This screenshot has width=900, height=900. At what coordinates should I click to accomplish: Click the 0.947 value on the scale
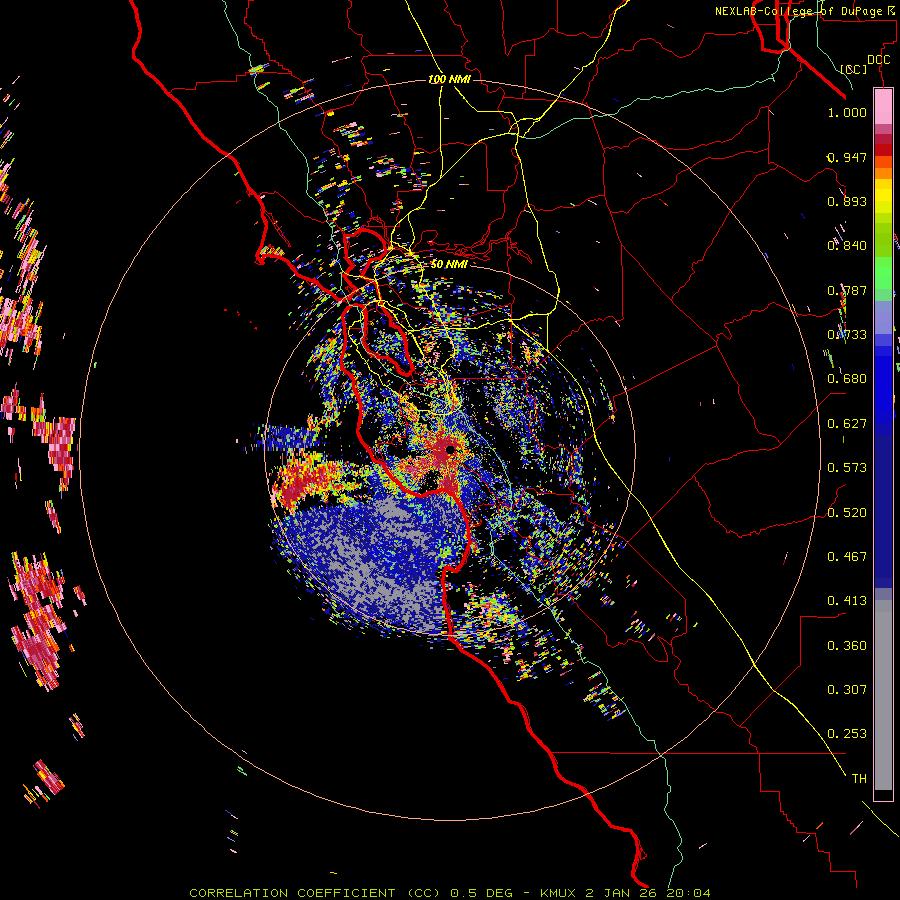pos(847,157)
